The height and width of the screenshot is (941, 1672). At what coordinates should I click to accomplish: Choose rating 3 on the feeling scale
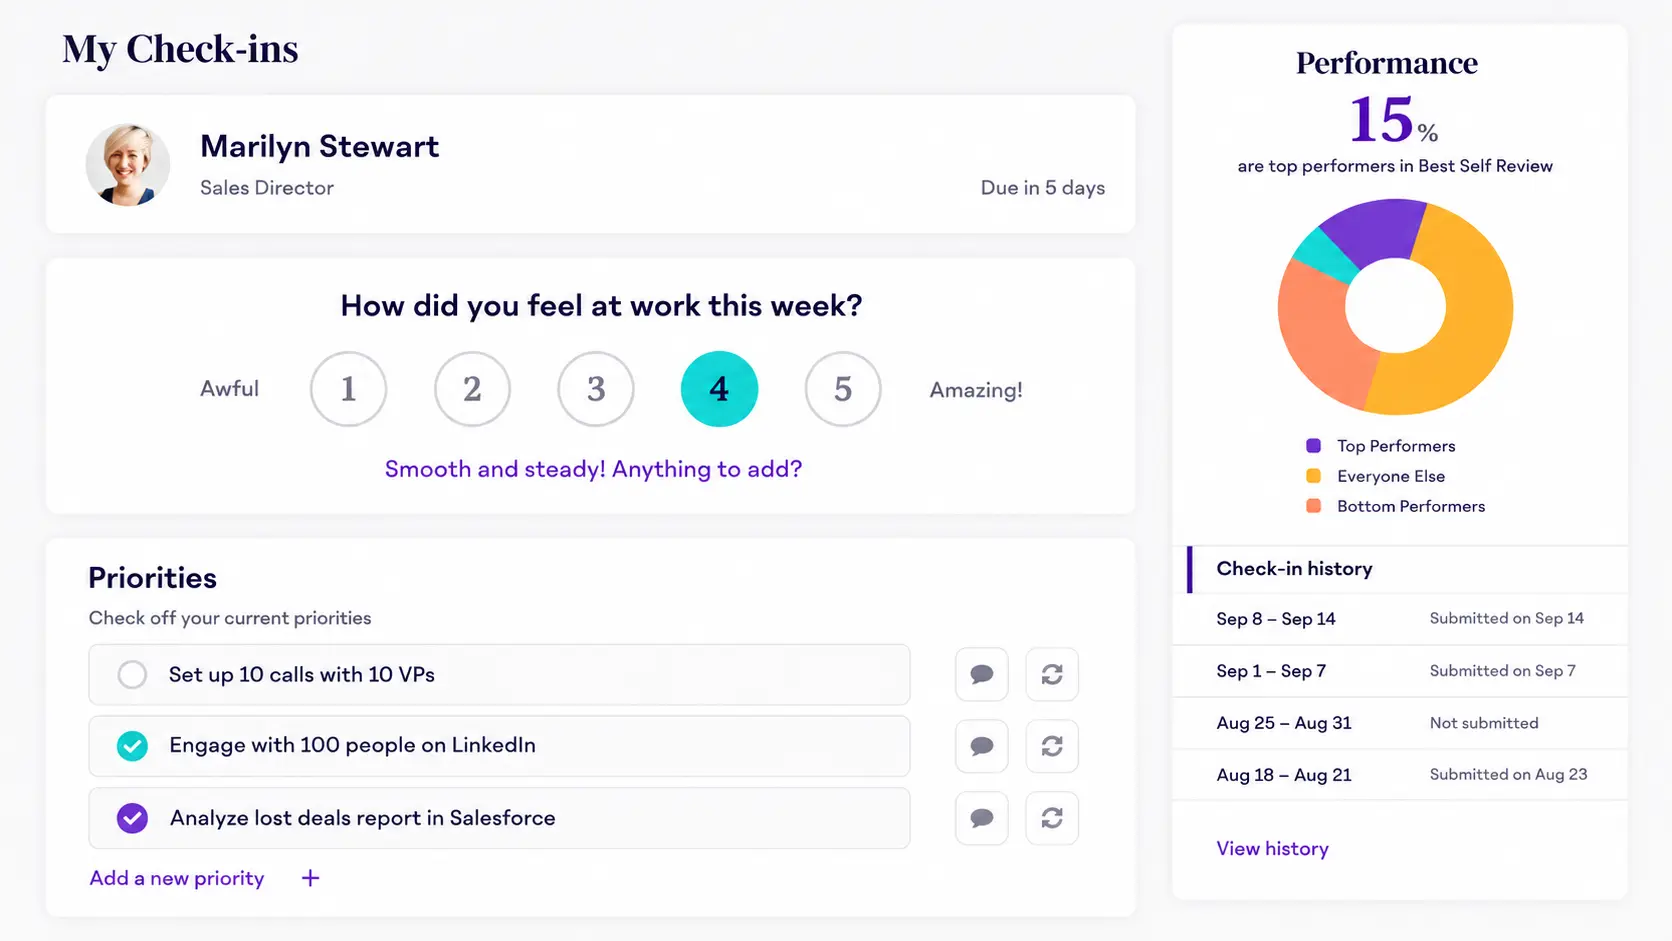point(596,389)
